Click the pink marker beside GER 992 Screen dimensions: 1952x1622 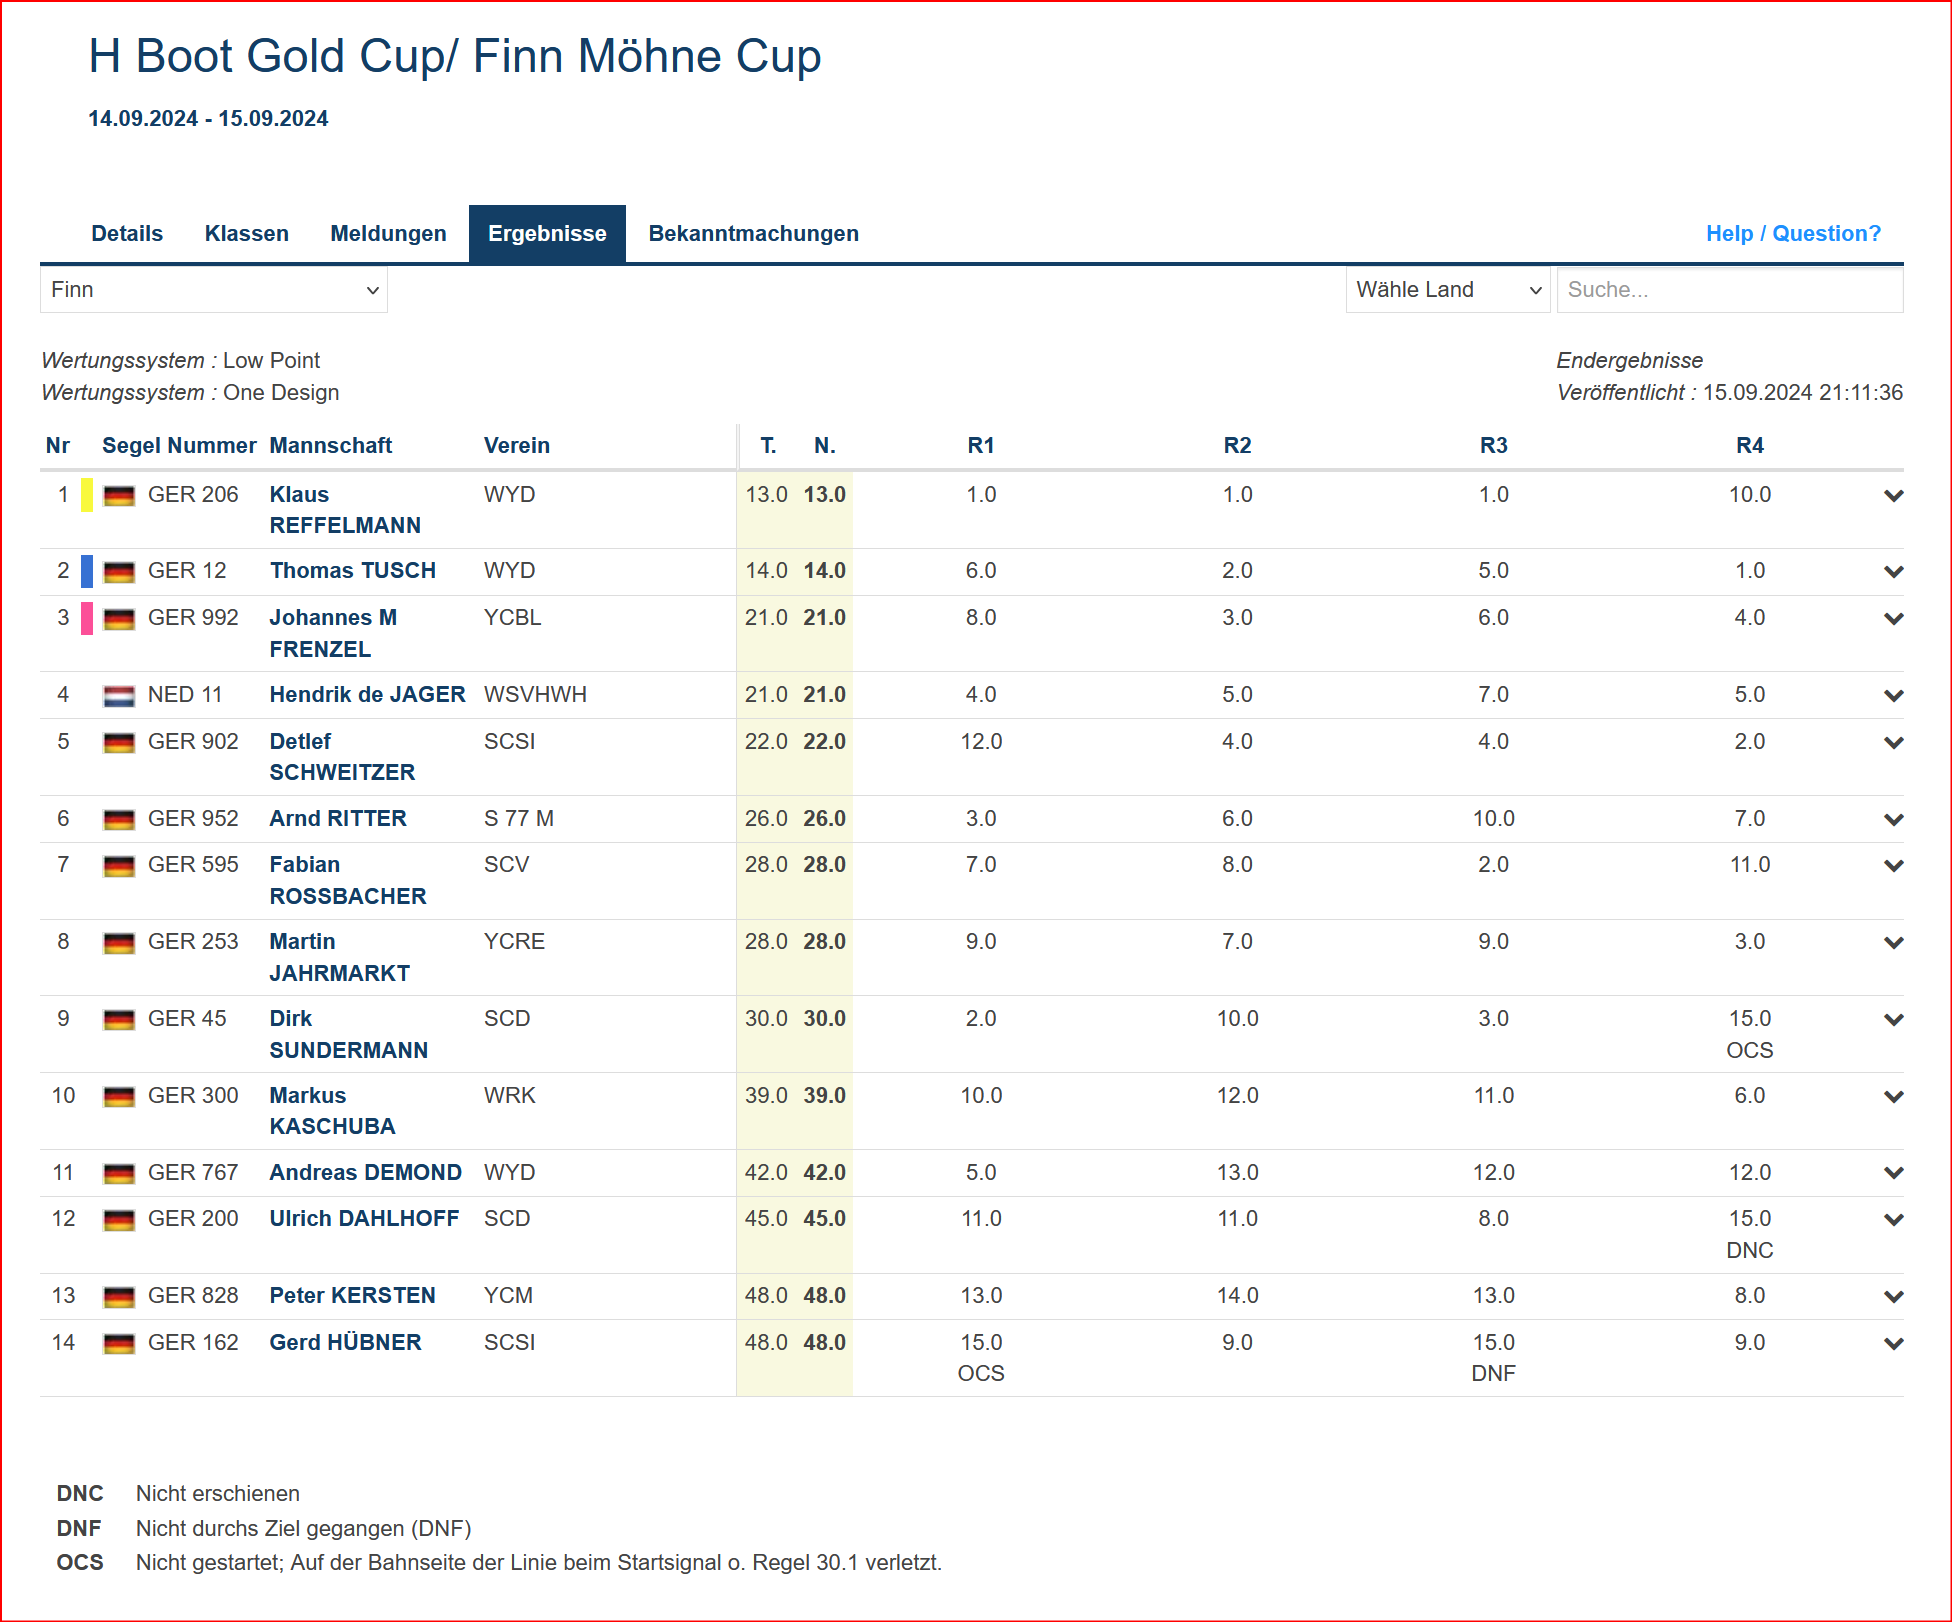pos(87,618)
